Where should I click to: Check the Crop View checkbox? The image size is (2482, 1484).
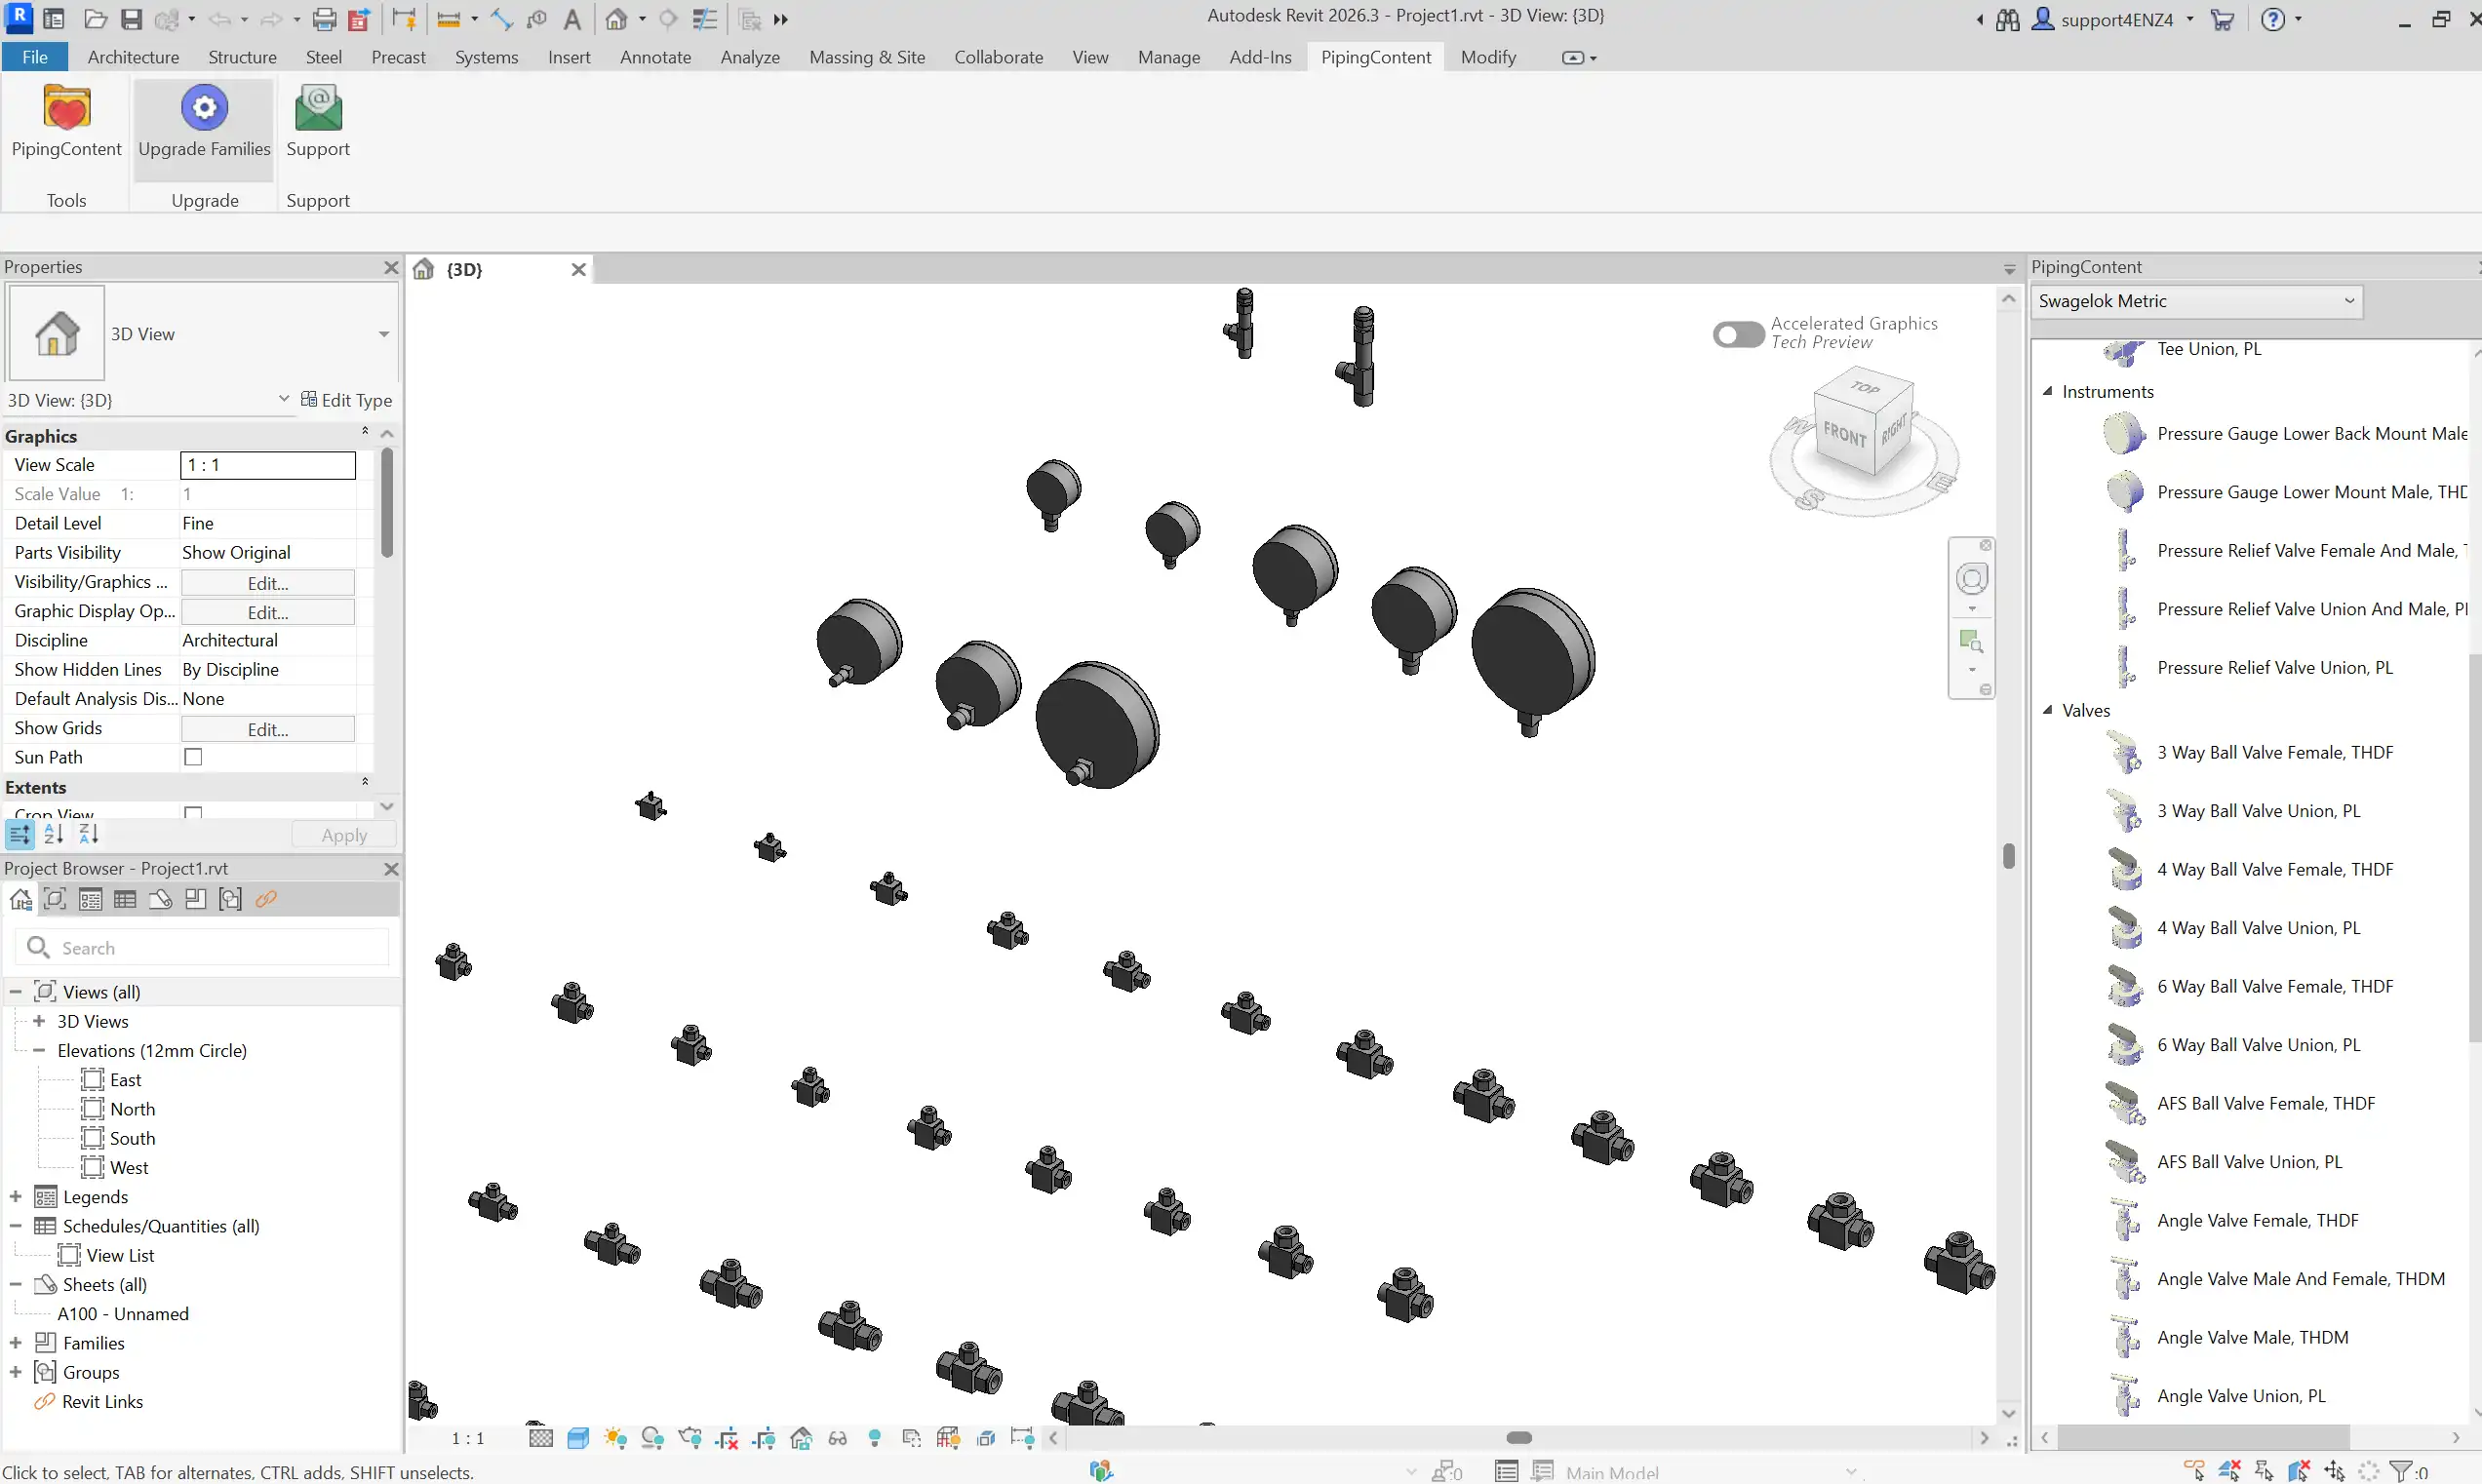193,813
